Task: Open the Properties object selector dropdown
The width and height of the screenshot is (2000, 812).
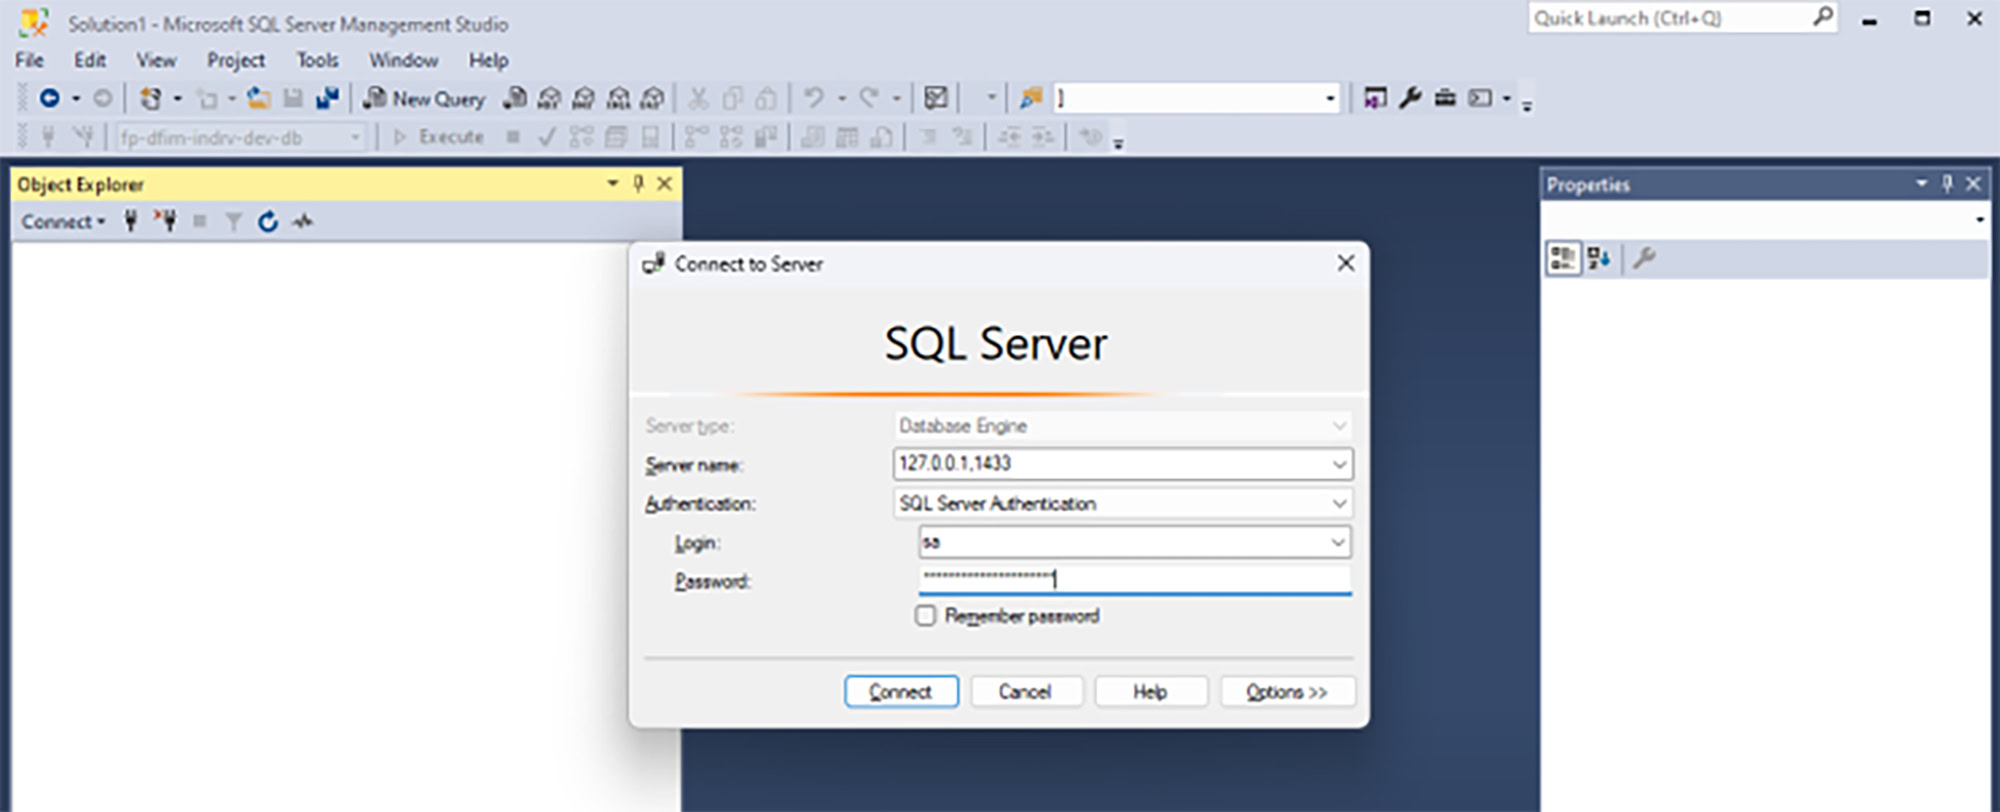Action: [x=1979, y=219]
